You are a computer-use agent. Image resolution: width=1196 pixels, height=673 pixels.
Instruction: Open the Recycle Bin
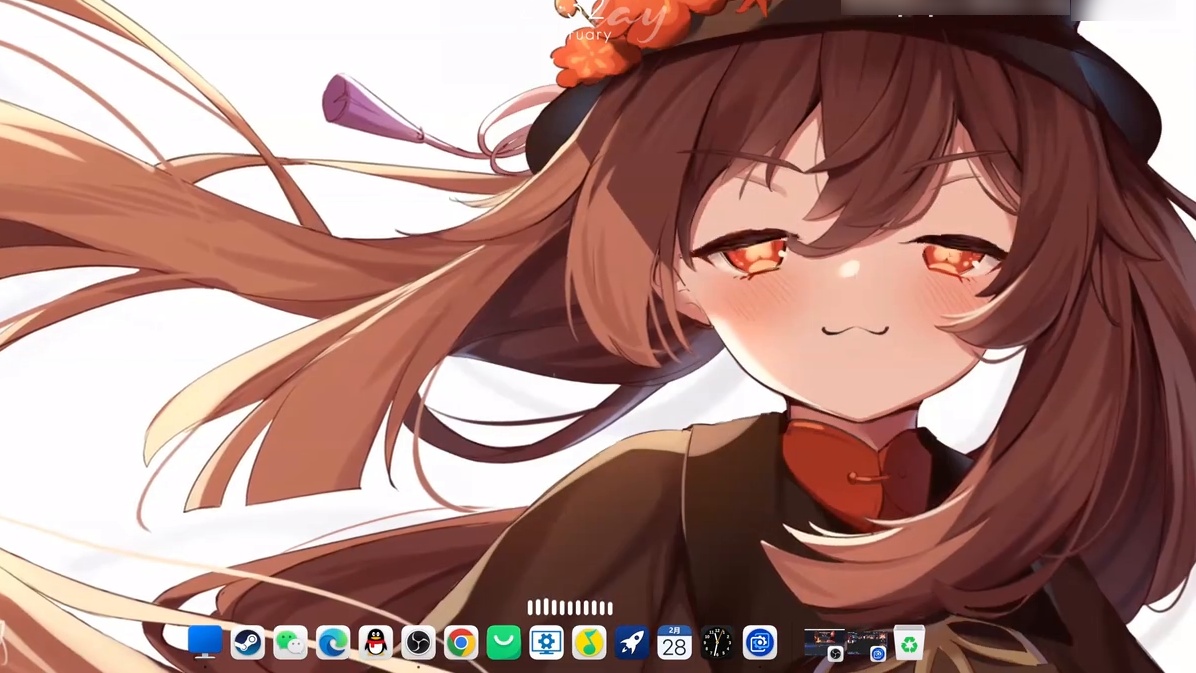point(908,643)
